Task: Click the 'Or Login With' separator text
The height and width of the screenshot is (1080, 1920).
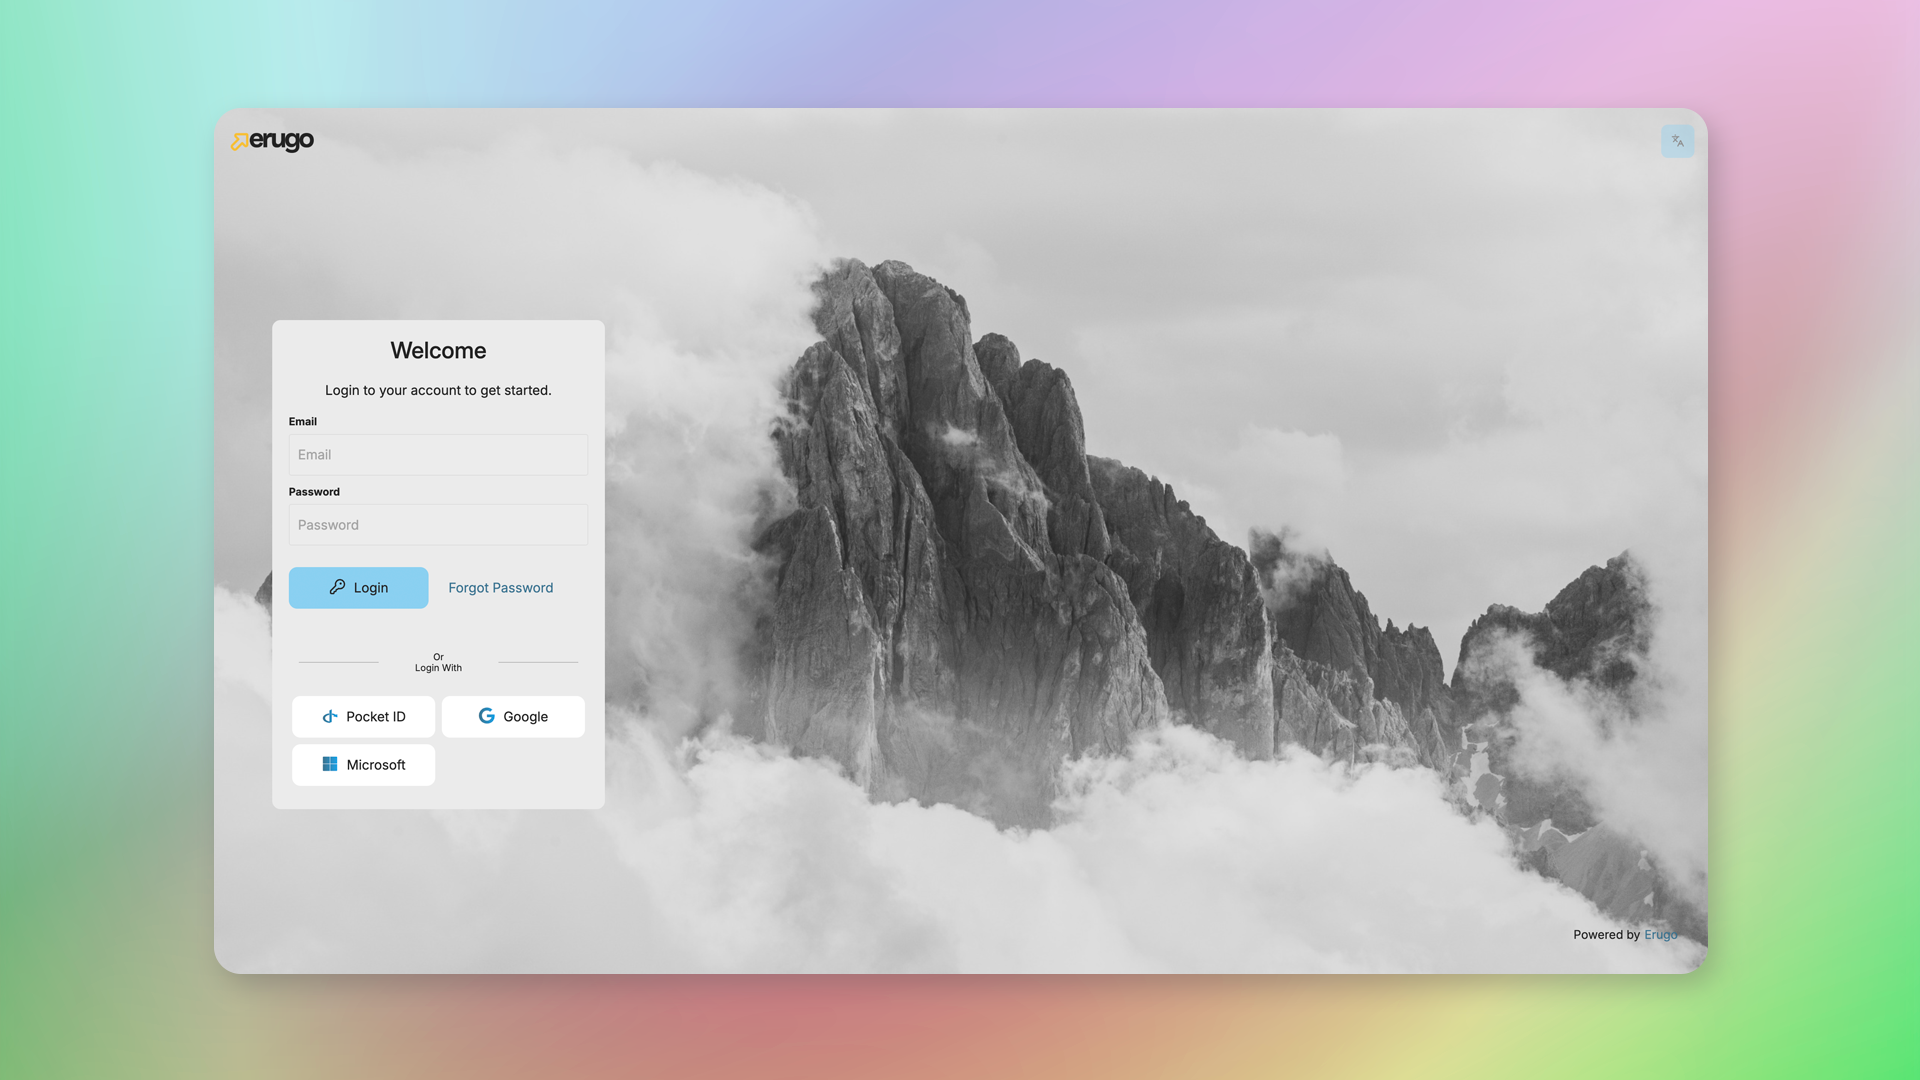Action: tap(438, 662)
